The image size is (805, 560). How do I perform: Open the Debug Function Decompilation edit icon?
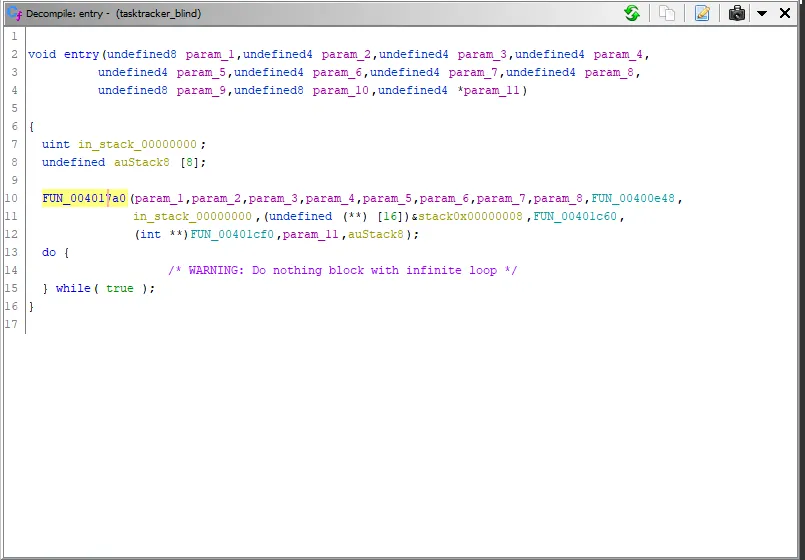click(x=702, y=13)
